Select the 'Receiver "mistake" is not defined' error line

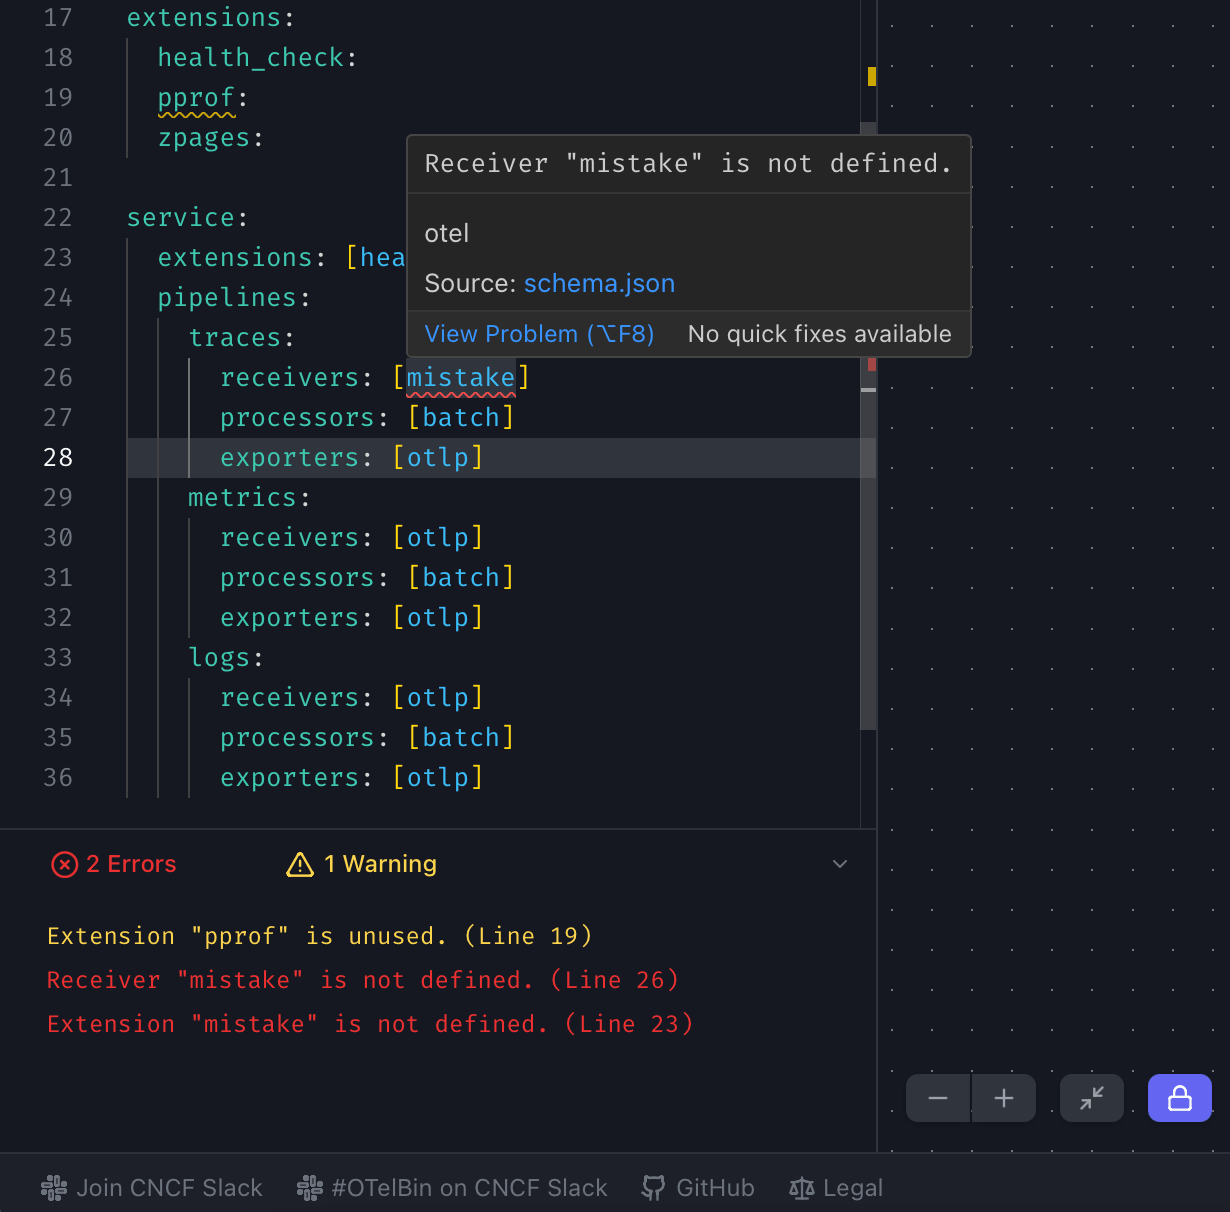pos(363,980)
